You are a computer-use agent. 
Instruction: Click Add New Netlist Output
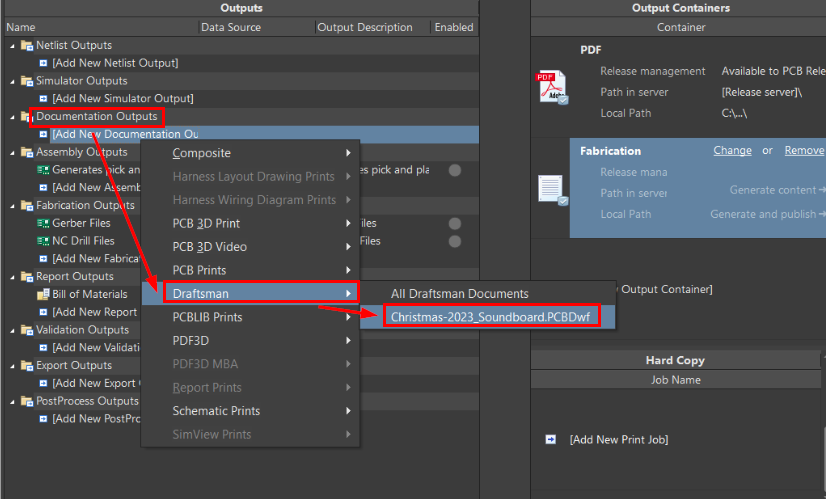coord(115,63)
